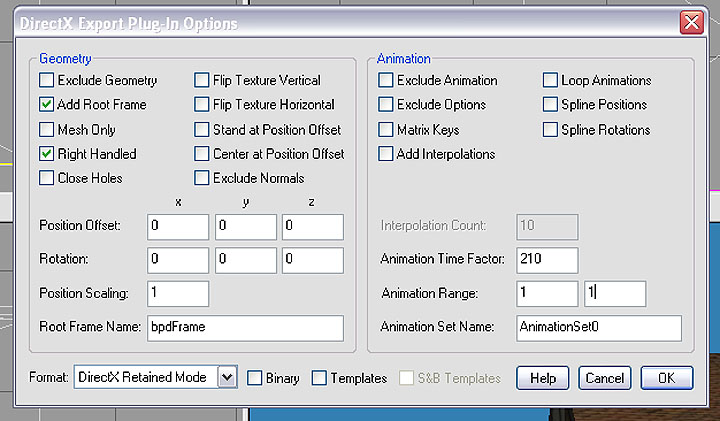Viewport: 720px width, 421px height.
Task: Tick the Close Holes checkbox
Action: (46, 178)
